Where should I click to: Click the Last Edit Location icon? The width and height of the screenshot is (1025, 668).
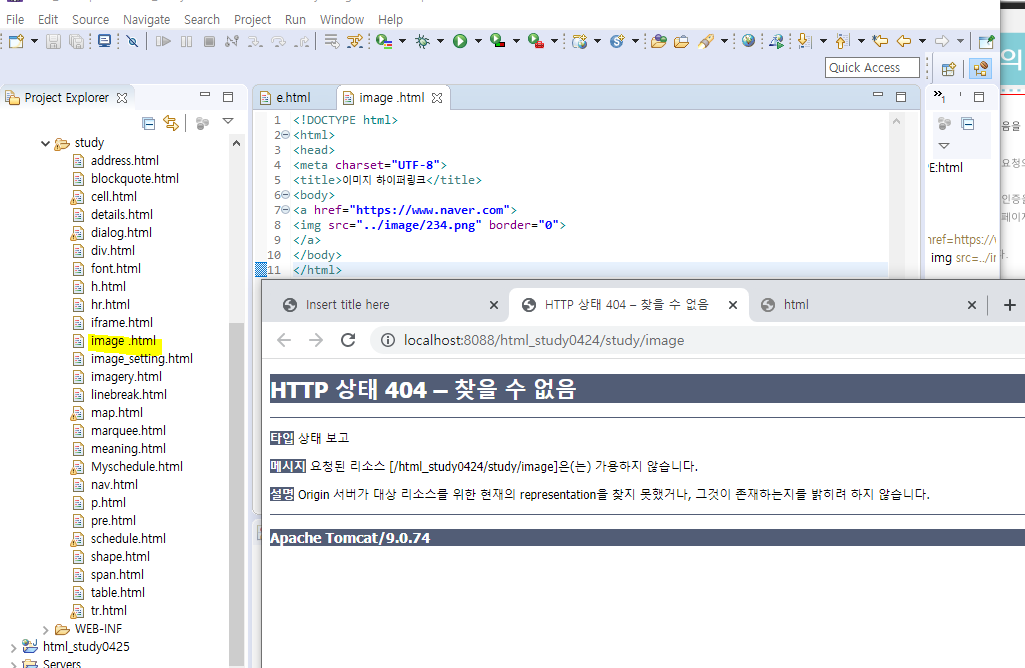click(880, 42)
